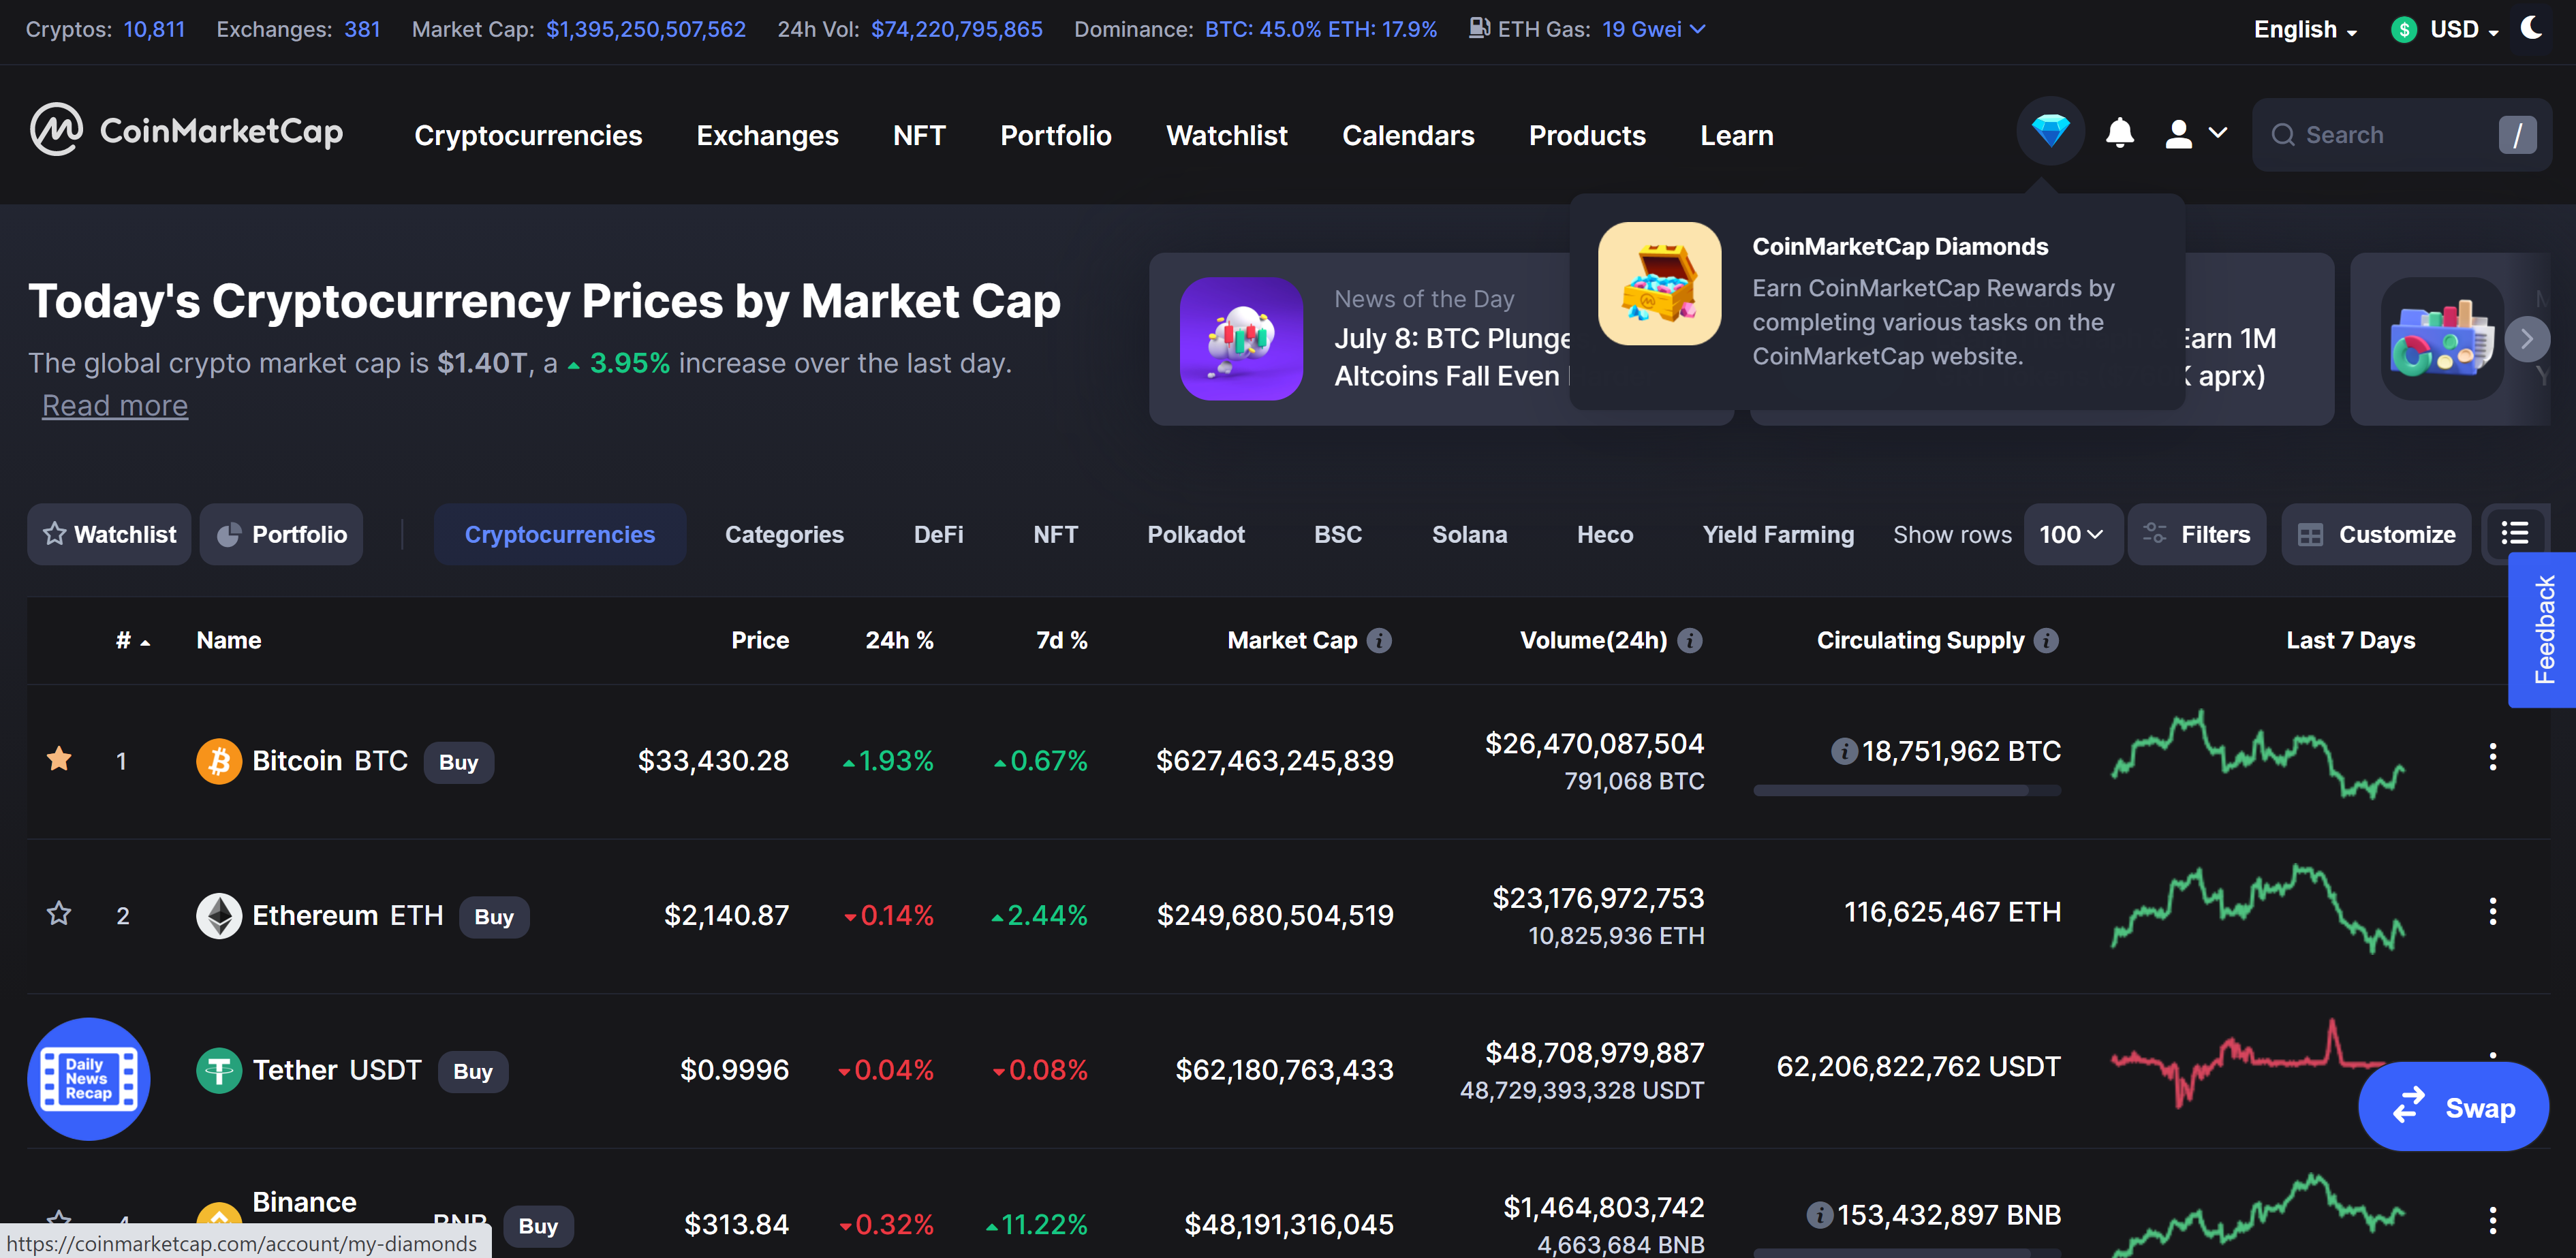
Task: Open the USD currency dropdown
Action: coord(2444,29)
